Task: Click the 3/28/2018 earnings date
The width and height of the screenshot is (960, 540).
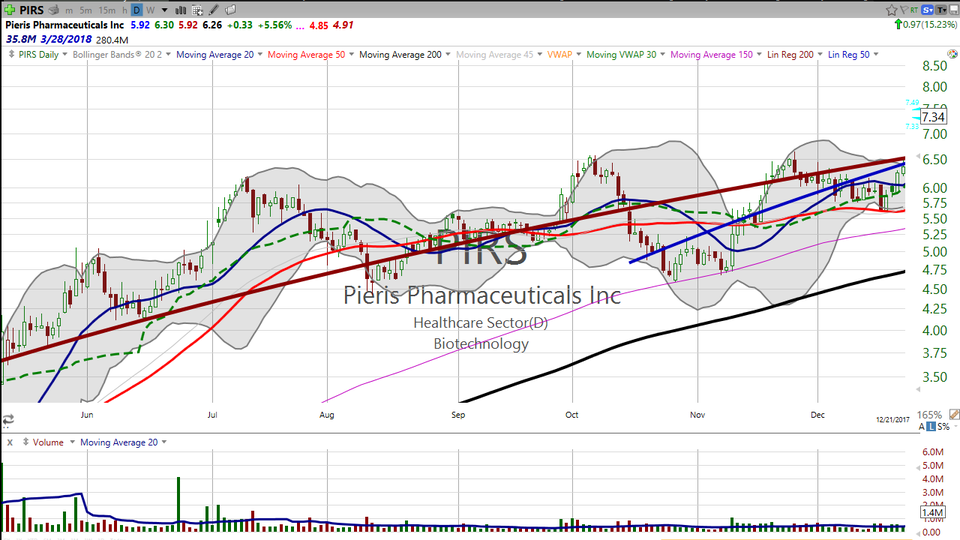Action: [x=66, y=39]
